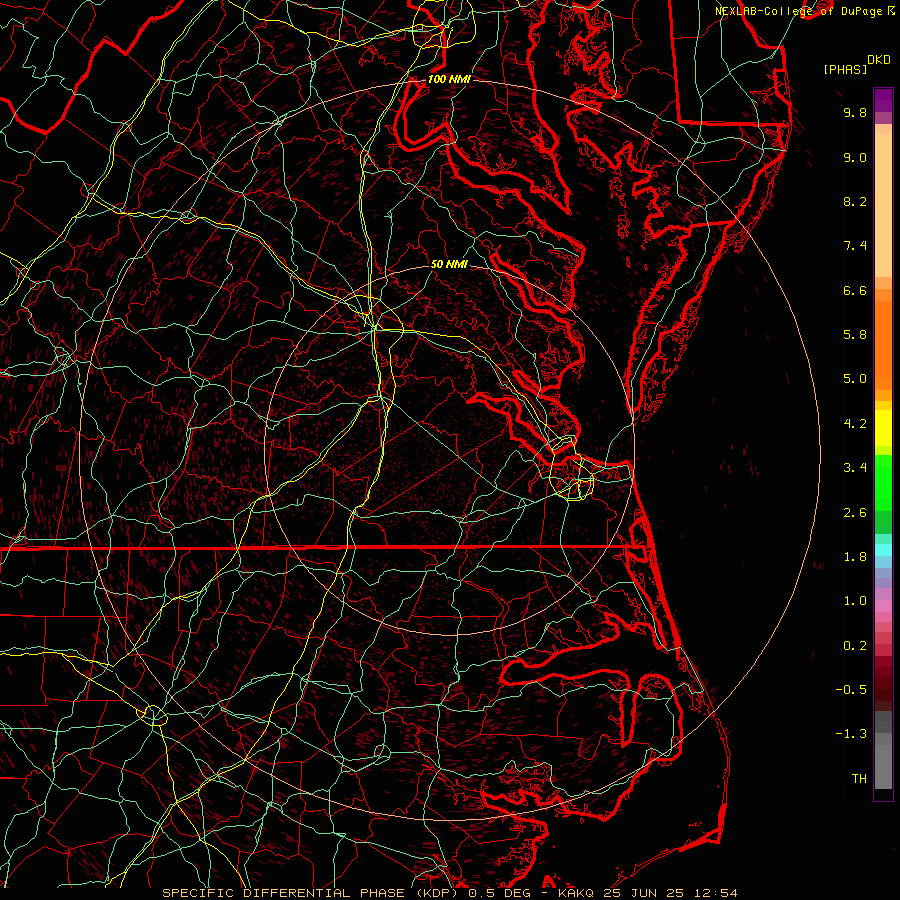This screenshot has height=900, width=900.
Task: Click the 3.4 color scale value
Action: point(855,468)
